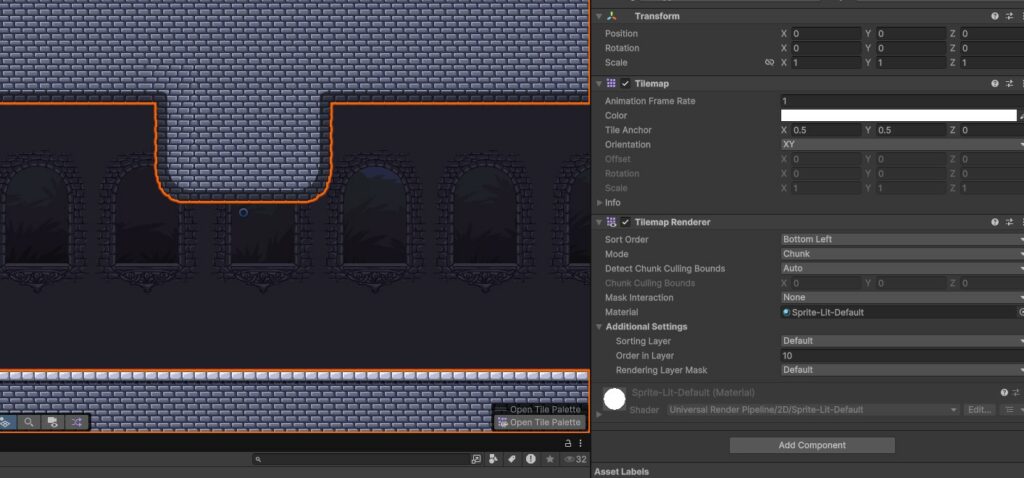Click the Position Y input field
1024x478 pixels.
point(911,34)
